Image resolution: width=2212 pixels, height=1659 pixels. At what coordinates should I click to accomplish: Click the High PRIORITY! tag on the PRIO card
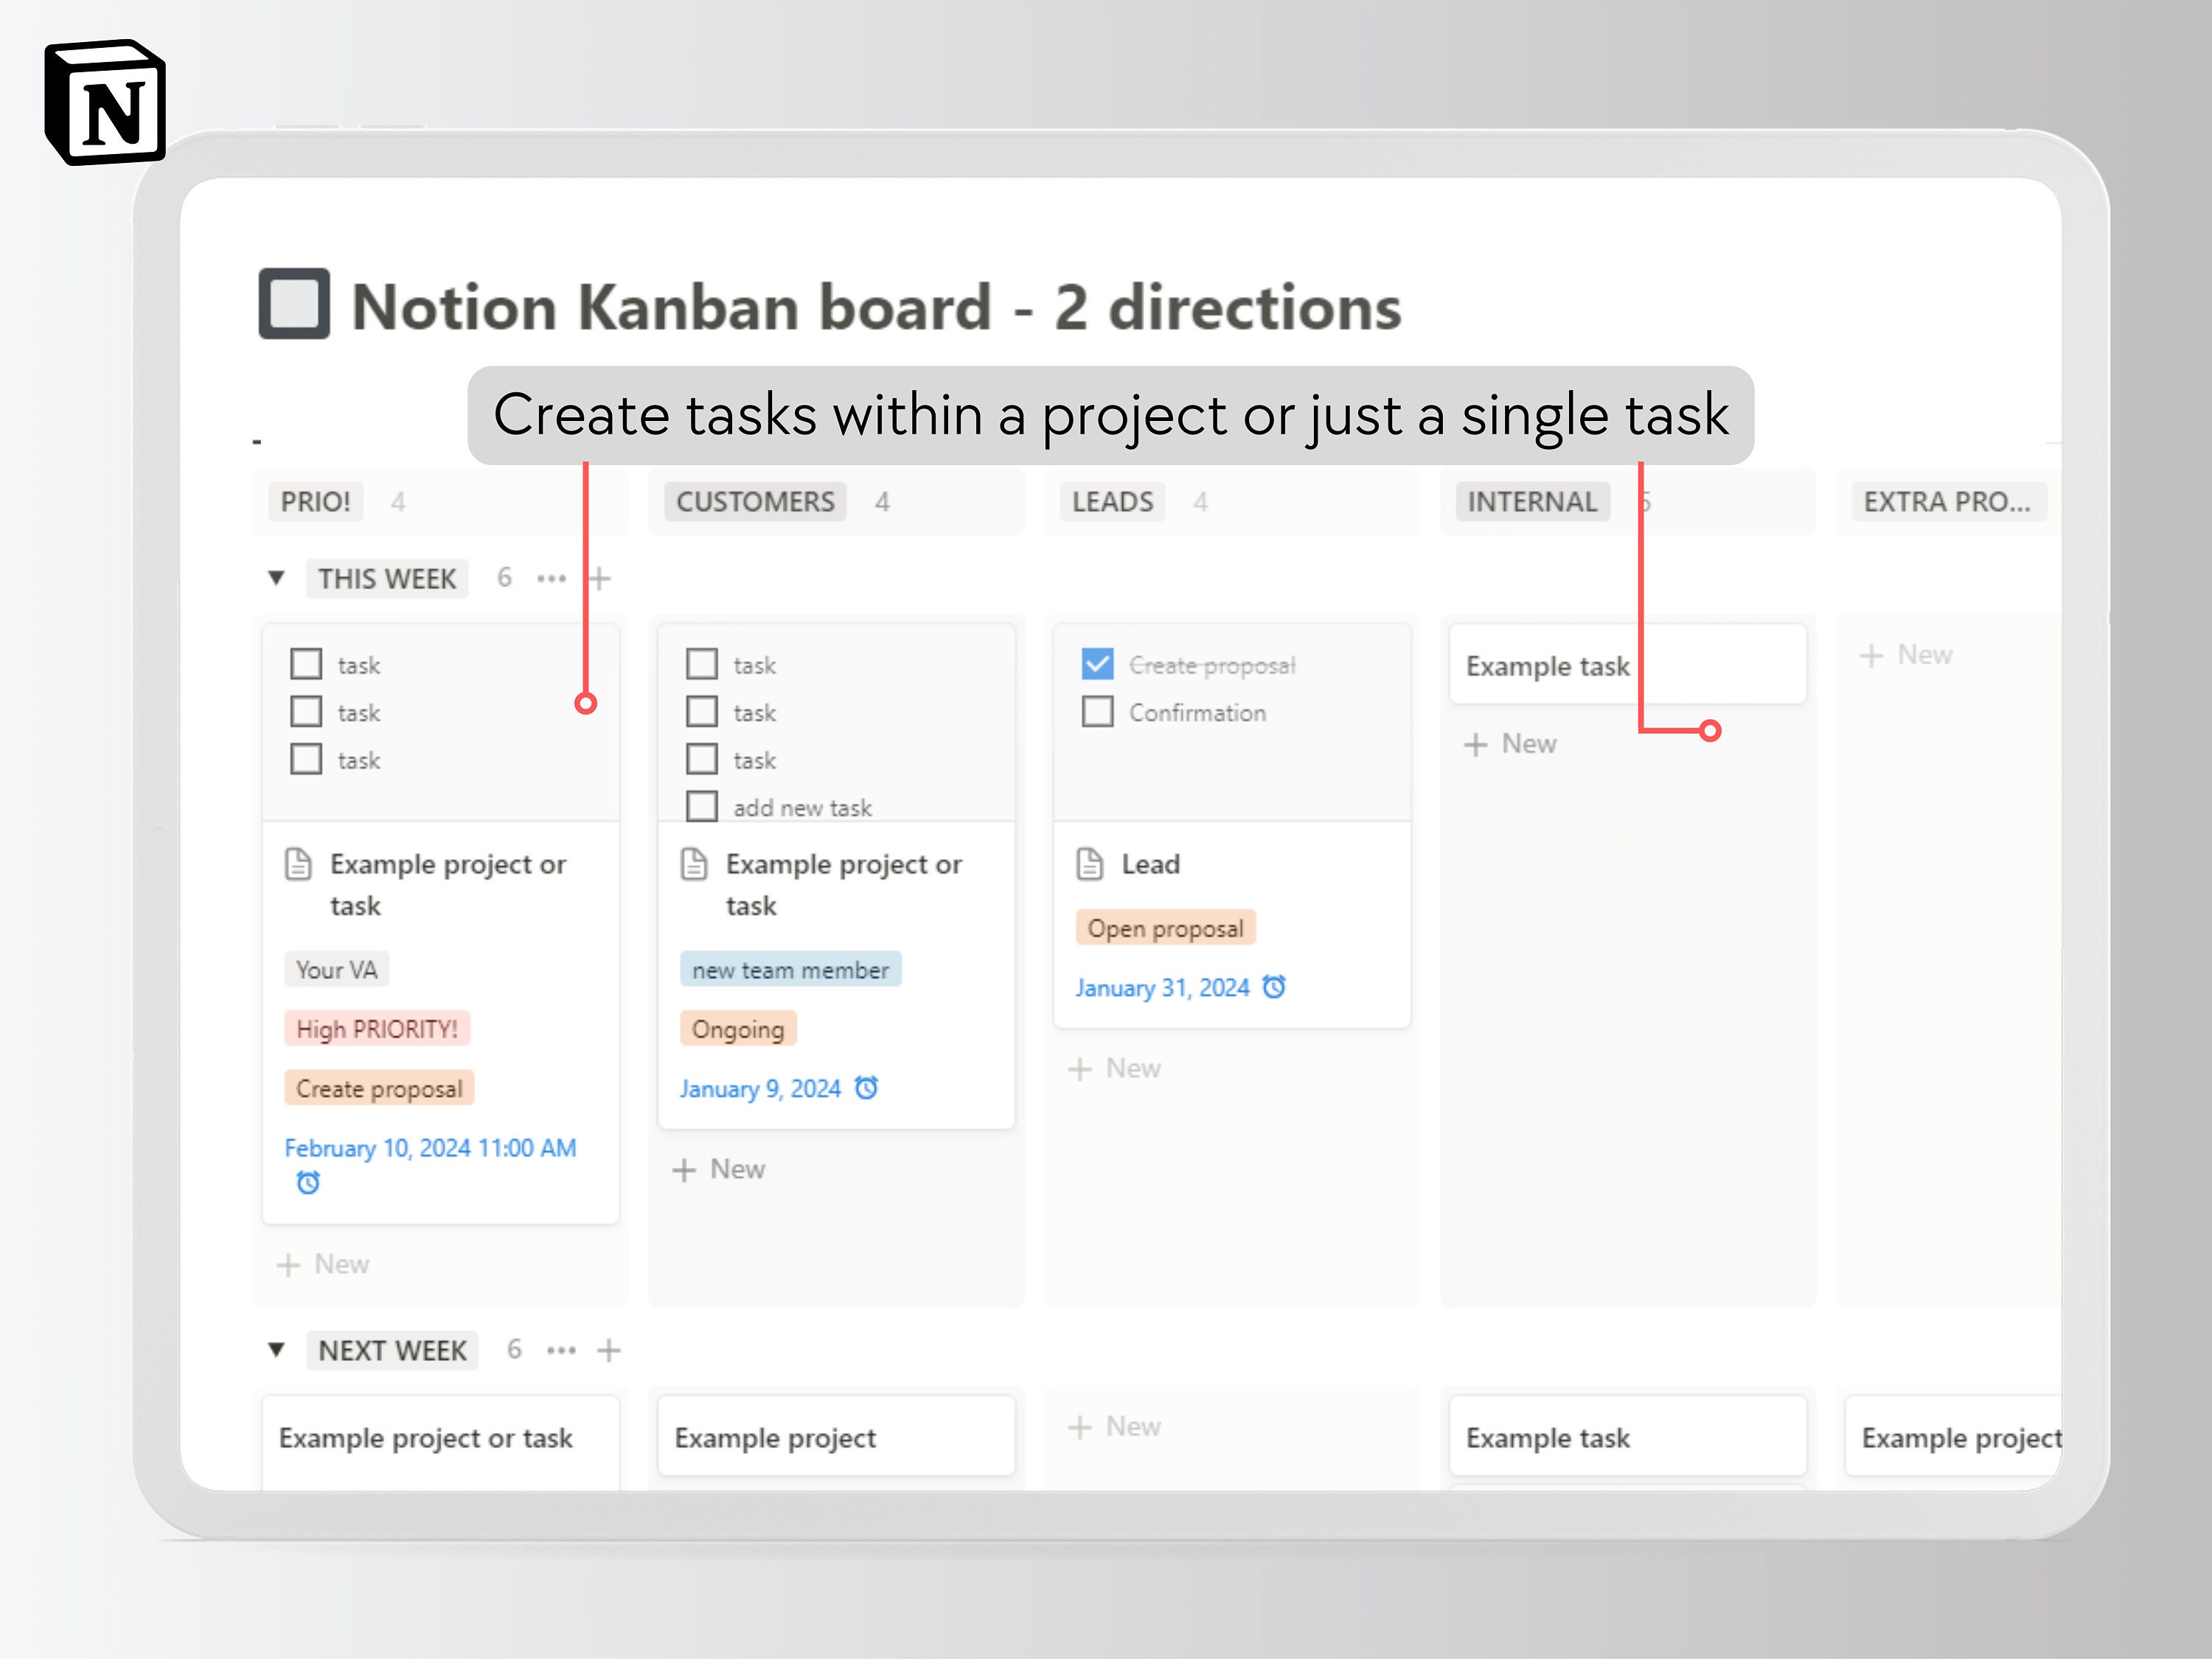coord(377,1028)
